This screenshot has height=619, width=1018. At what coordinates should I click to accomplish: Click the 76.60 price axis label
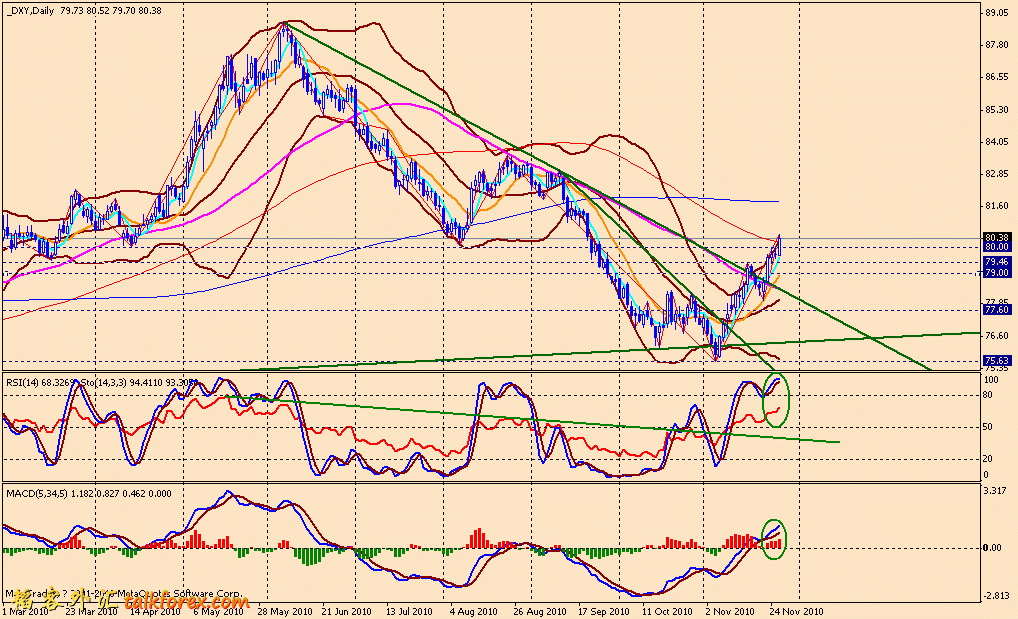point(997,335)
